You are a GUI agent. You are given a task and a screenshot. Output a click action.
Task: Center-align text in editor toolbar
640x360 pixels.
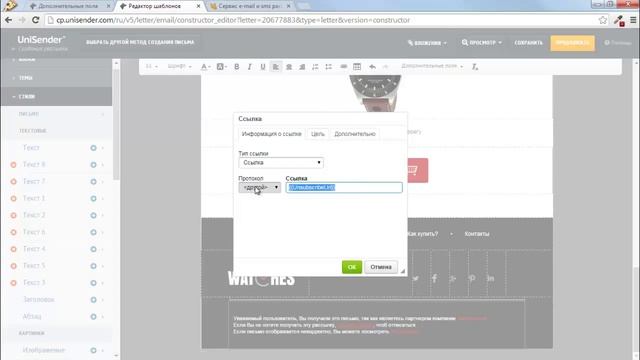tap(289, 67)
